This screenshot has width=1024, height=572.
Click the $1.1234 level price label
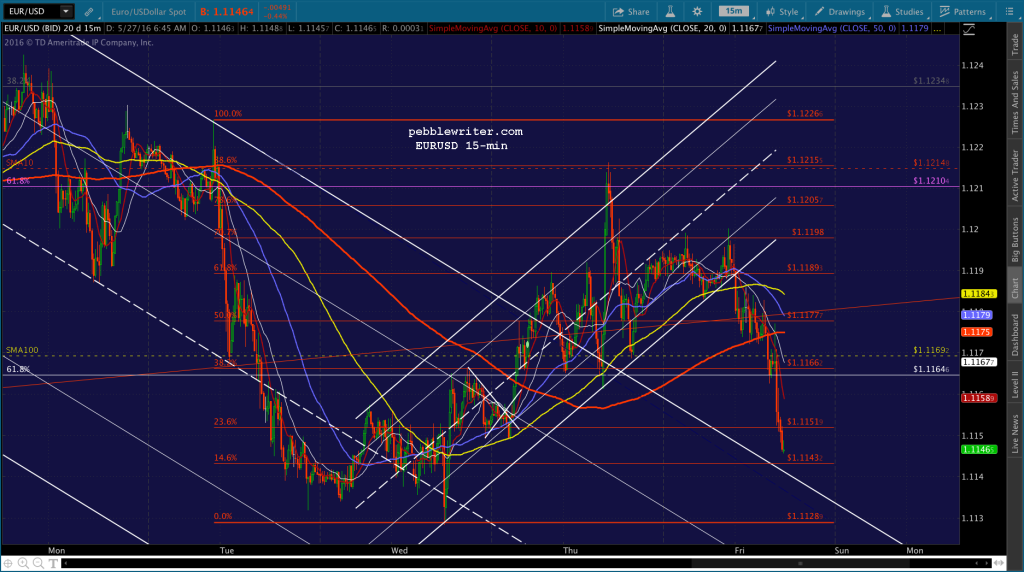coord(931,81)
